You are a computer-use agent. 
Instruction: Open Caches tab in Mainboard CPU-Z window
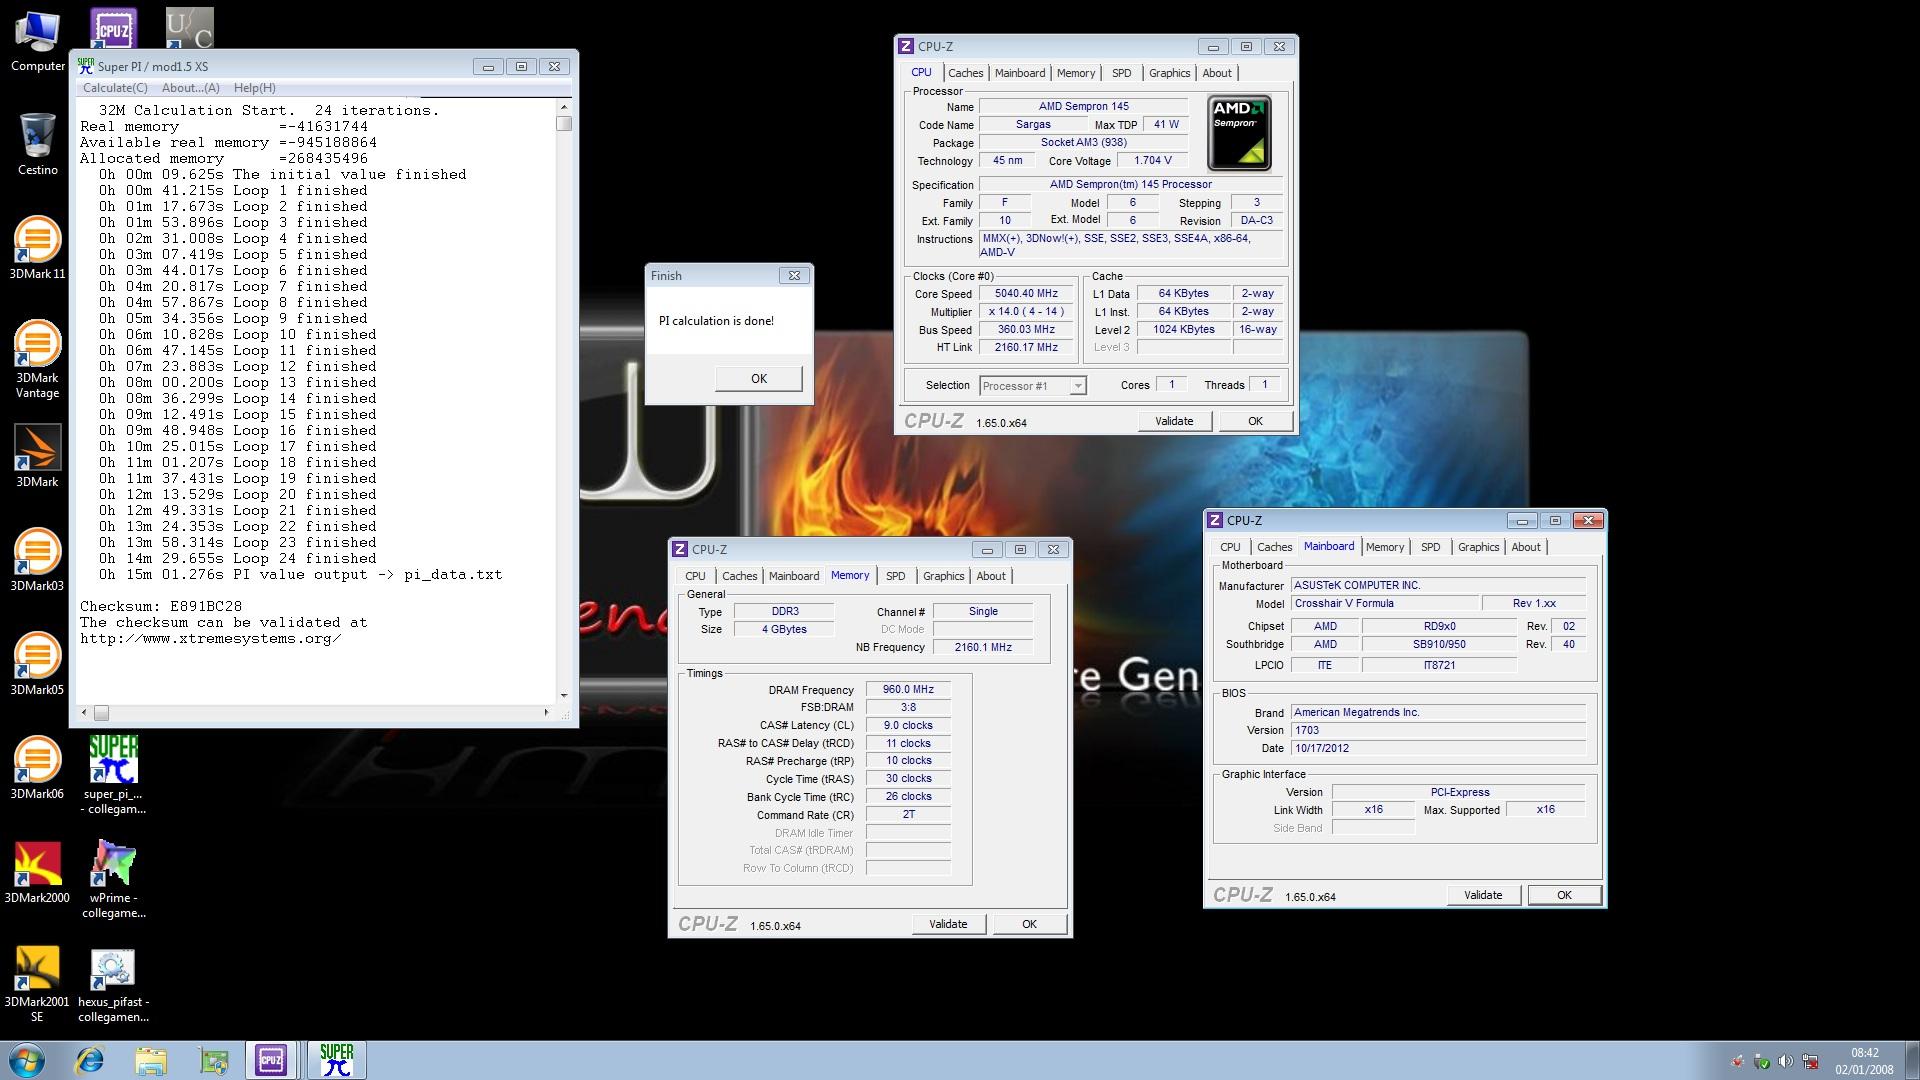click(1274, 547)
